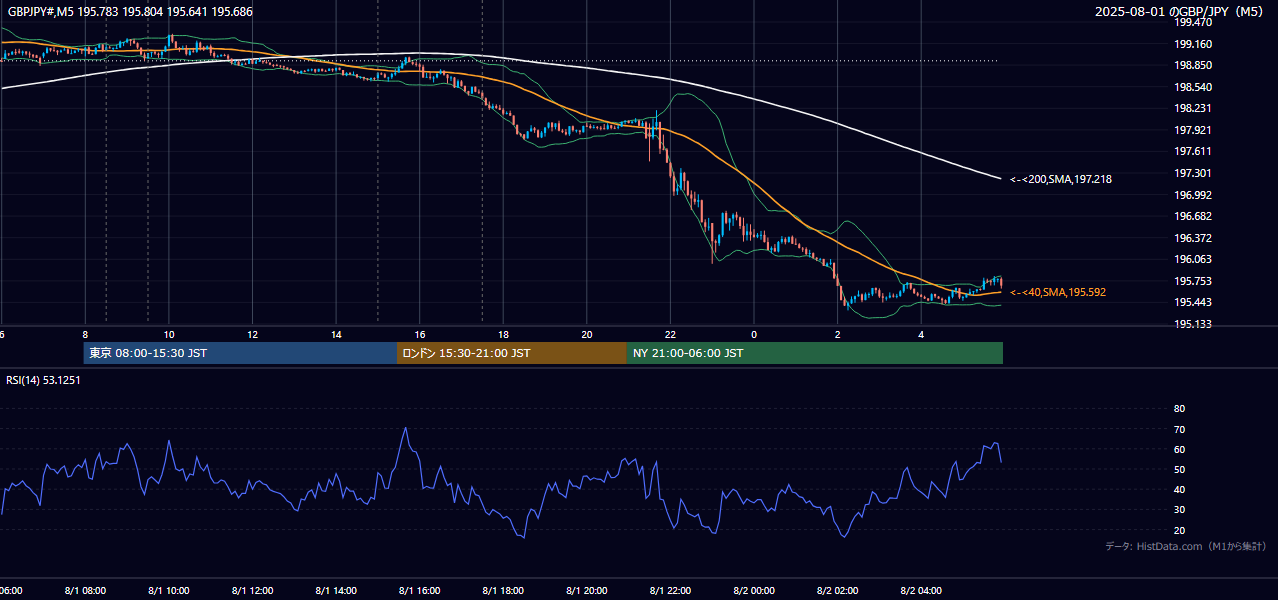Click hour 10 tick under the price chart

pyautogui.click(x=169, y=334)
